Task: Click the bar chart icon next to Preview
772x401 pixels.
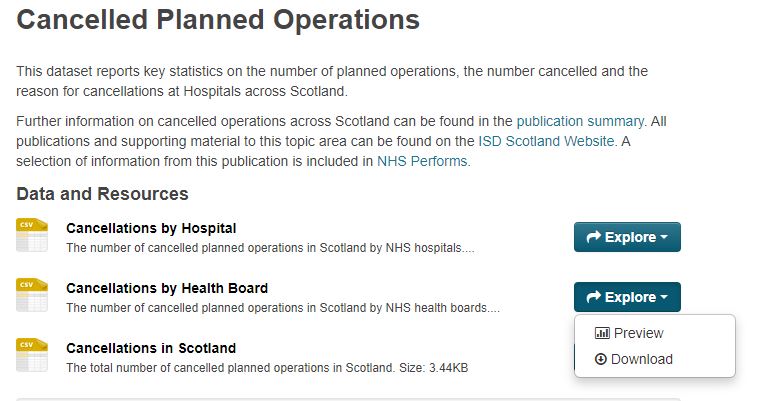Action: pos(602,333)
